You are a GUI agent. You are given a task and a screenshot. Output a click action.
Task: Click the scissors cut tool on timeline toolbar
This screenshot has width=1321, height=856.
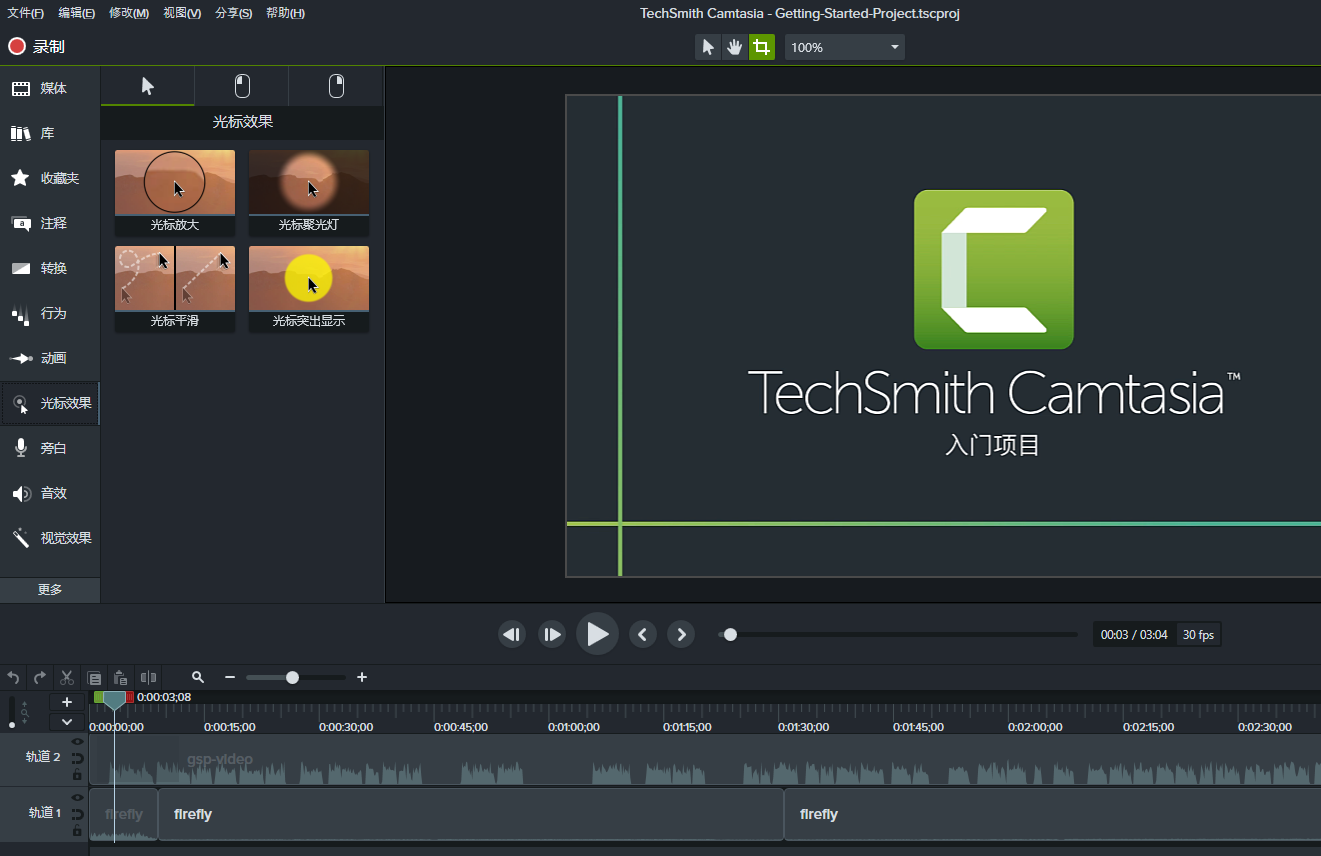point(66,677)
